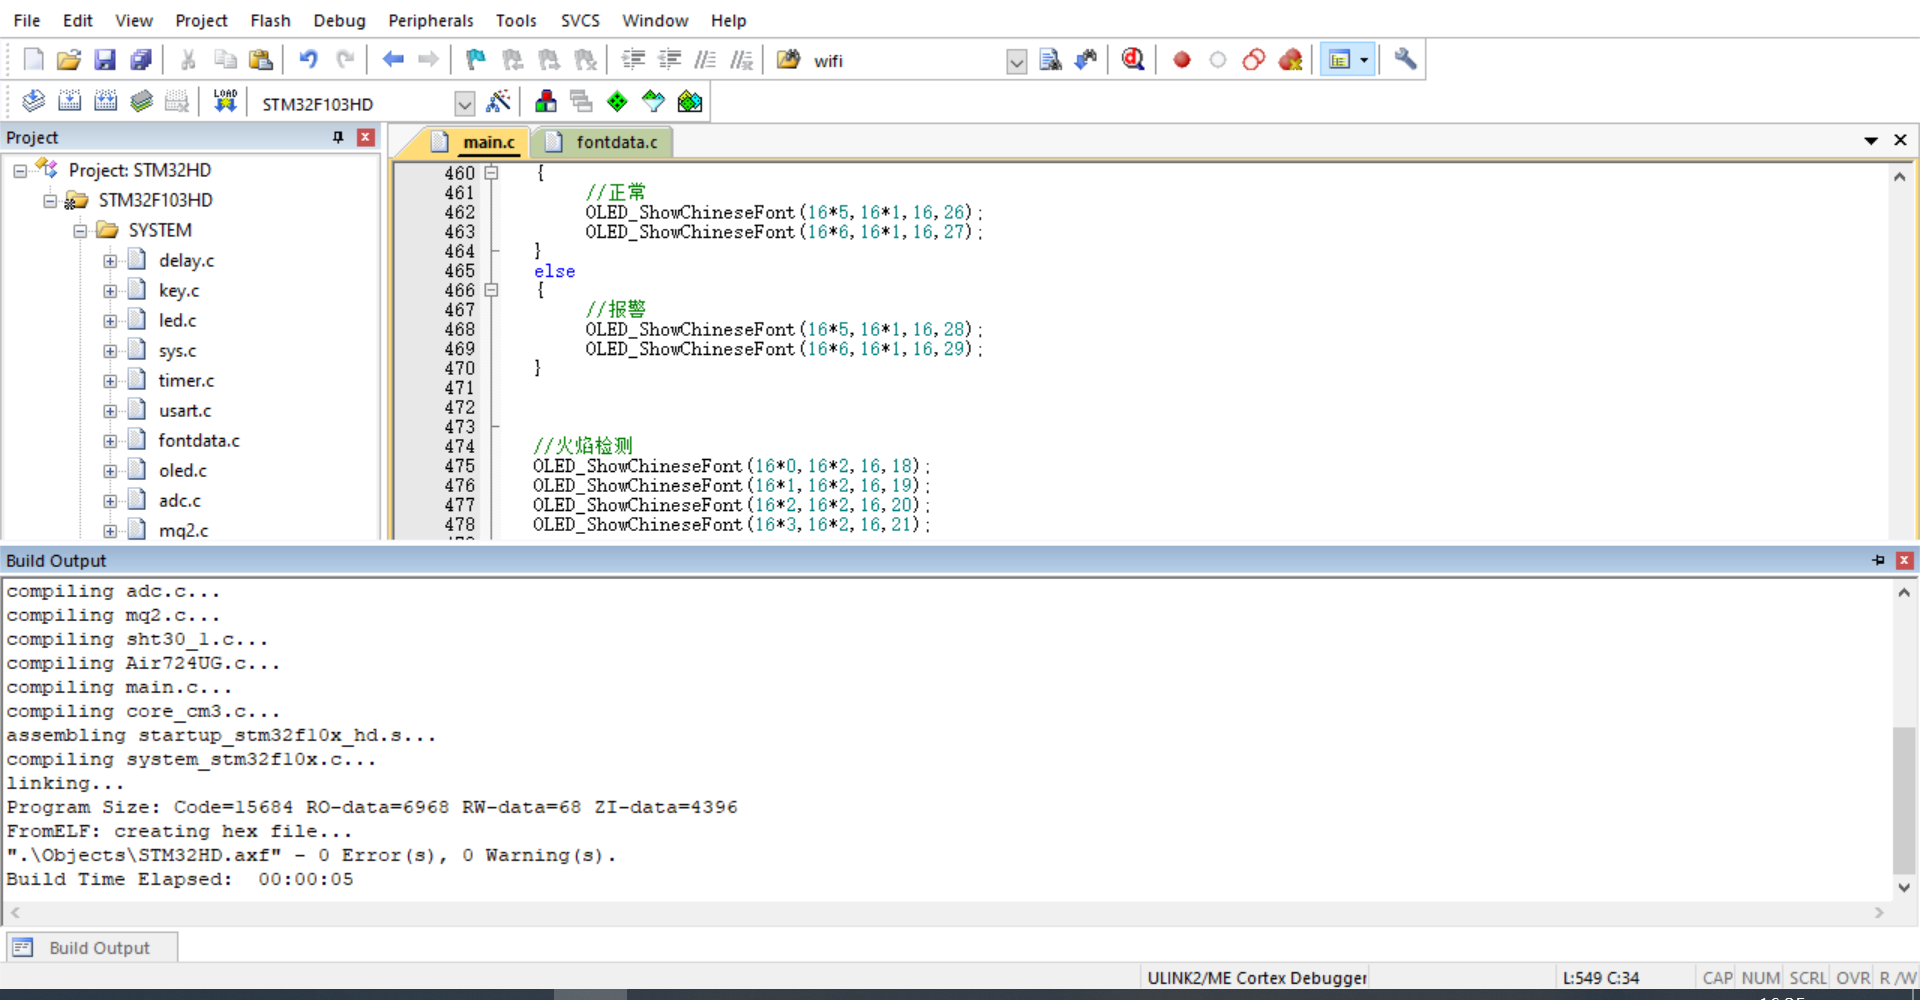Image resolution: width=1920 pixels, height=1000 pixels.
Task: Select oled.c in the project tree
Action: click(x=182, y=470)
